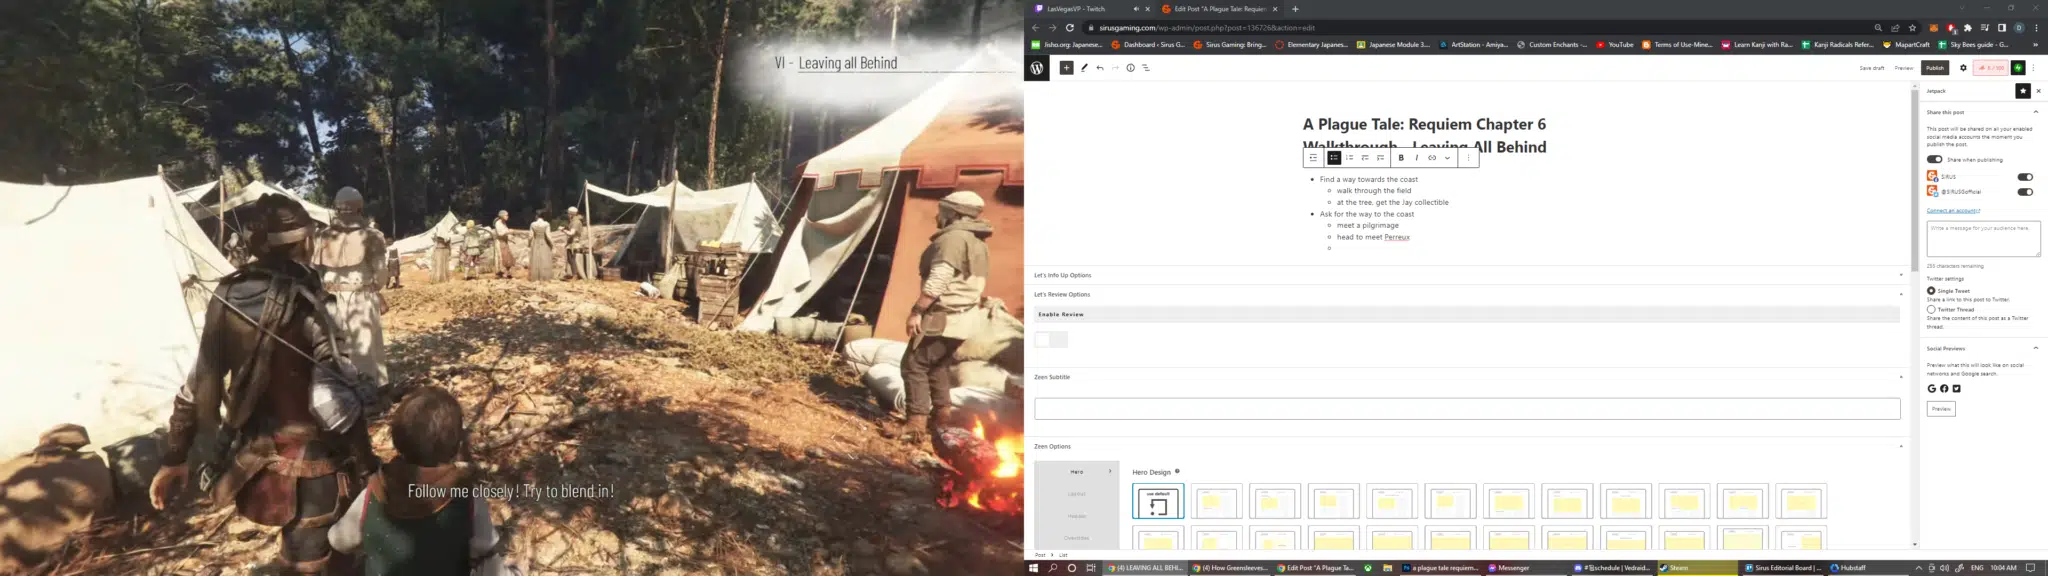2048x576 pixels.
Task: Change block type via list block icon
Action: coord(1313,157)
